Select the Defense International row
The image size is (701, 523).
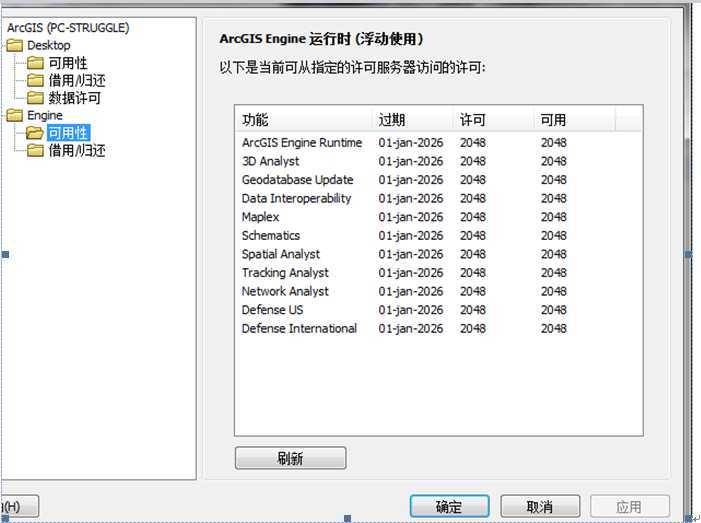[438, 329]
